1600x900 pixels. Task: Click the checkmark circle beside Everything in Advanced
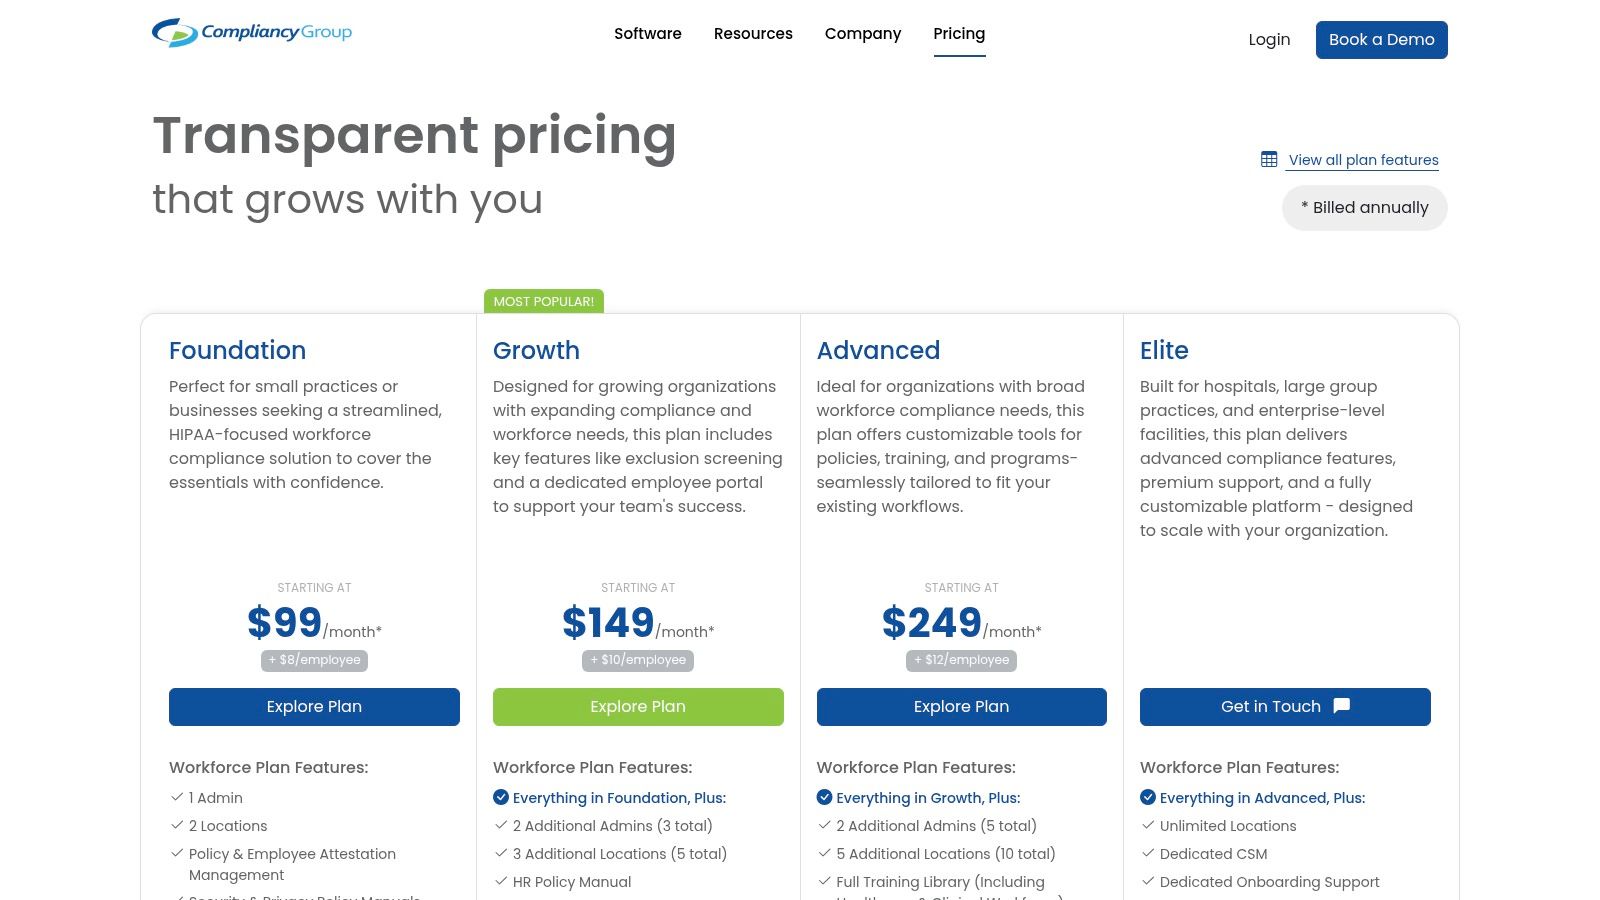tap(1148, 797)
